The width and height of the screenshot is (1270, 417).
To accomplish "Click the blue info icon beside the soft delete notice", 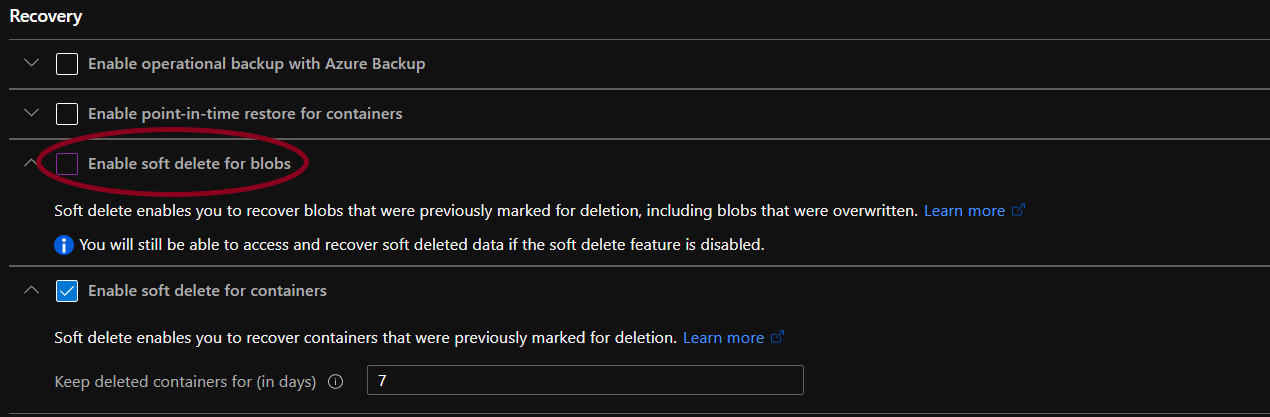I will point(64,245).
